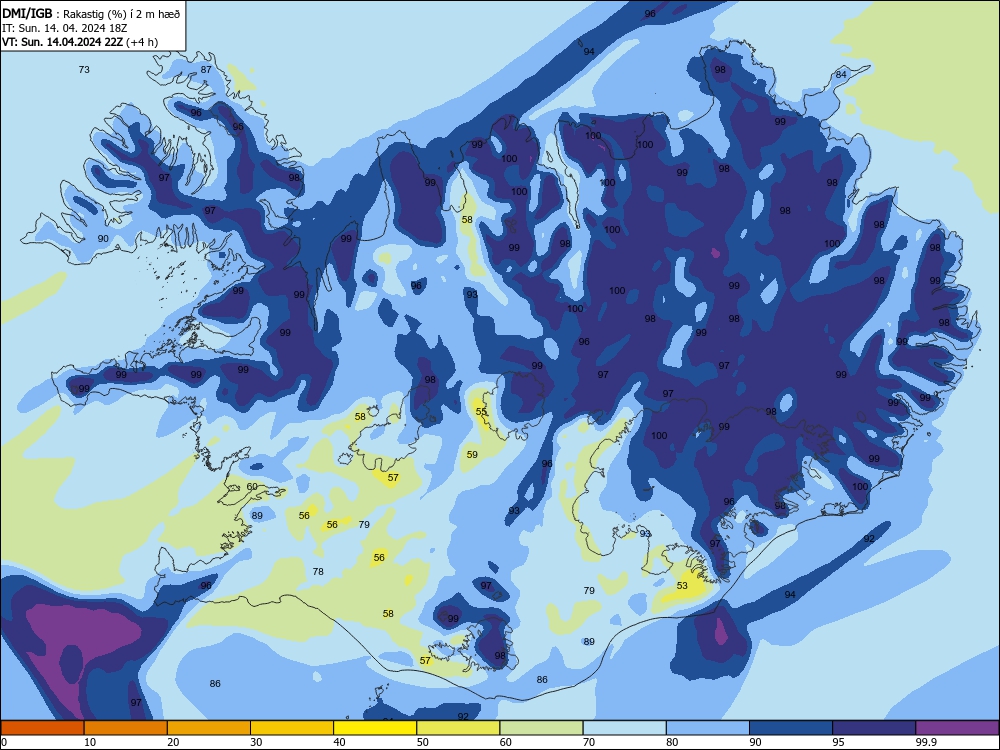
Task: Pick the 40–50 bright yellow legend swatch
Action: pos(375,728)
